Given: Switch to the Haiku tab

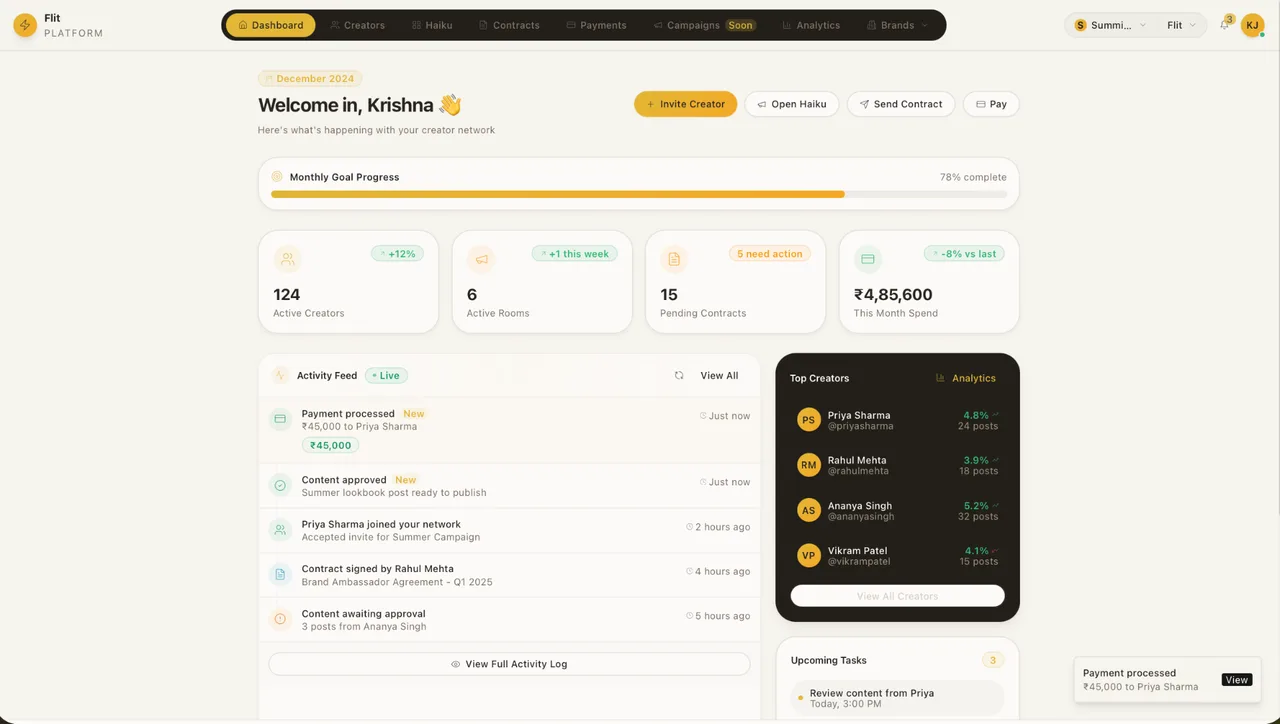Looking at the screenshot, I should 432,25.
